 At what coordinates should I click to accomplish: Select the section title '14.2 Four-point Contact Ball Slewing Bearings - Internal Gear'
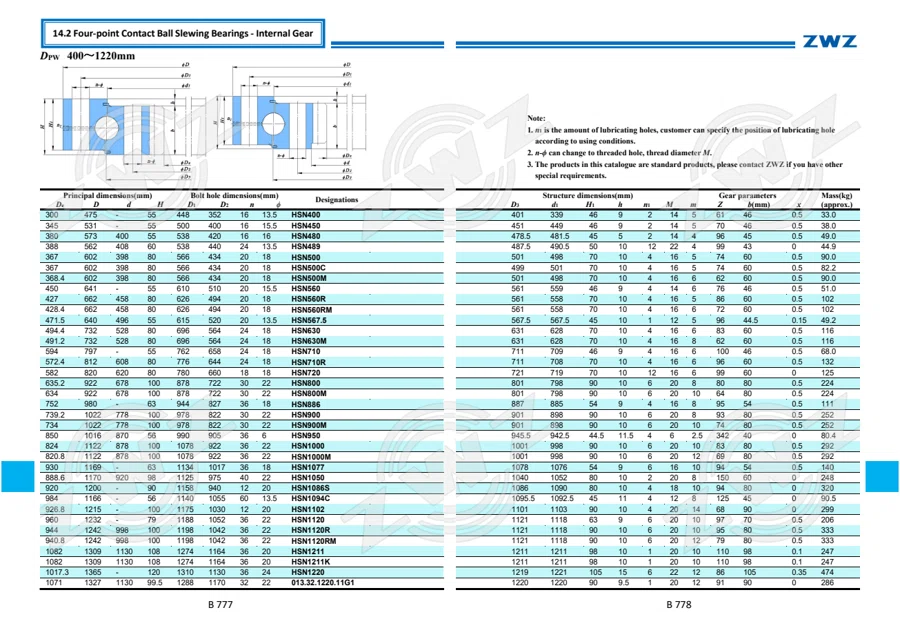(183, 33)
